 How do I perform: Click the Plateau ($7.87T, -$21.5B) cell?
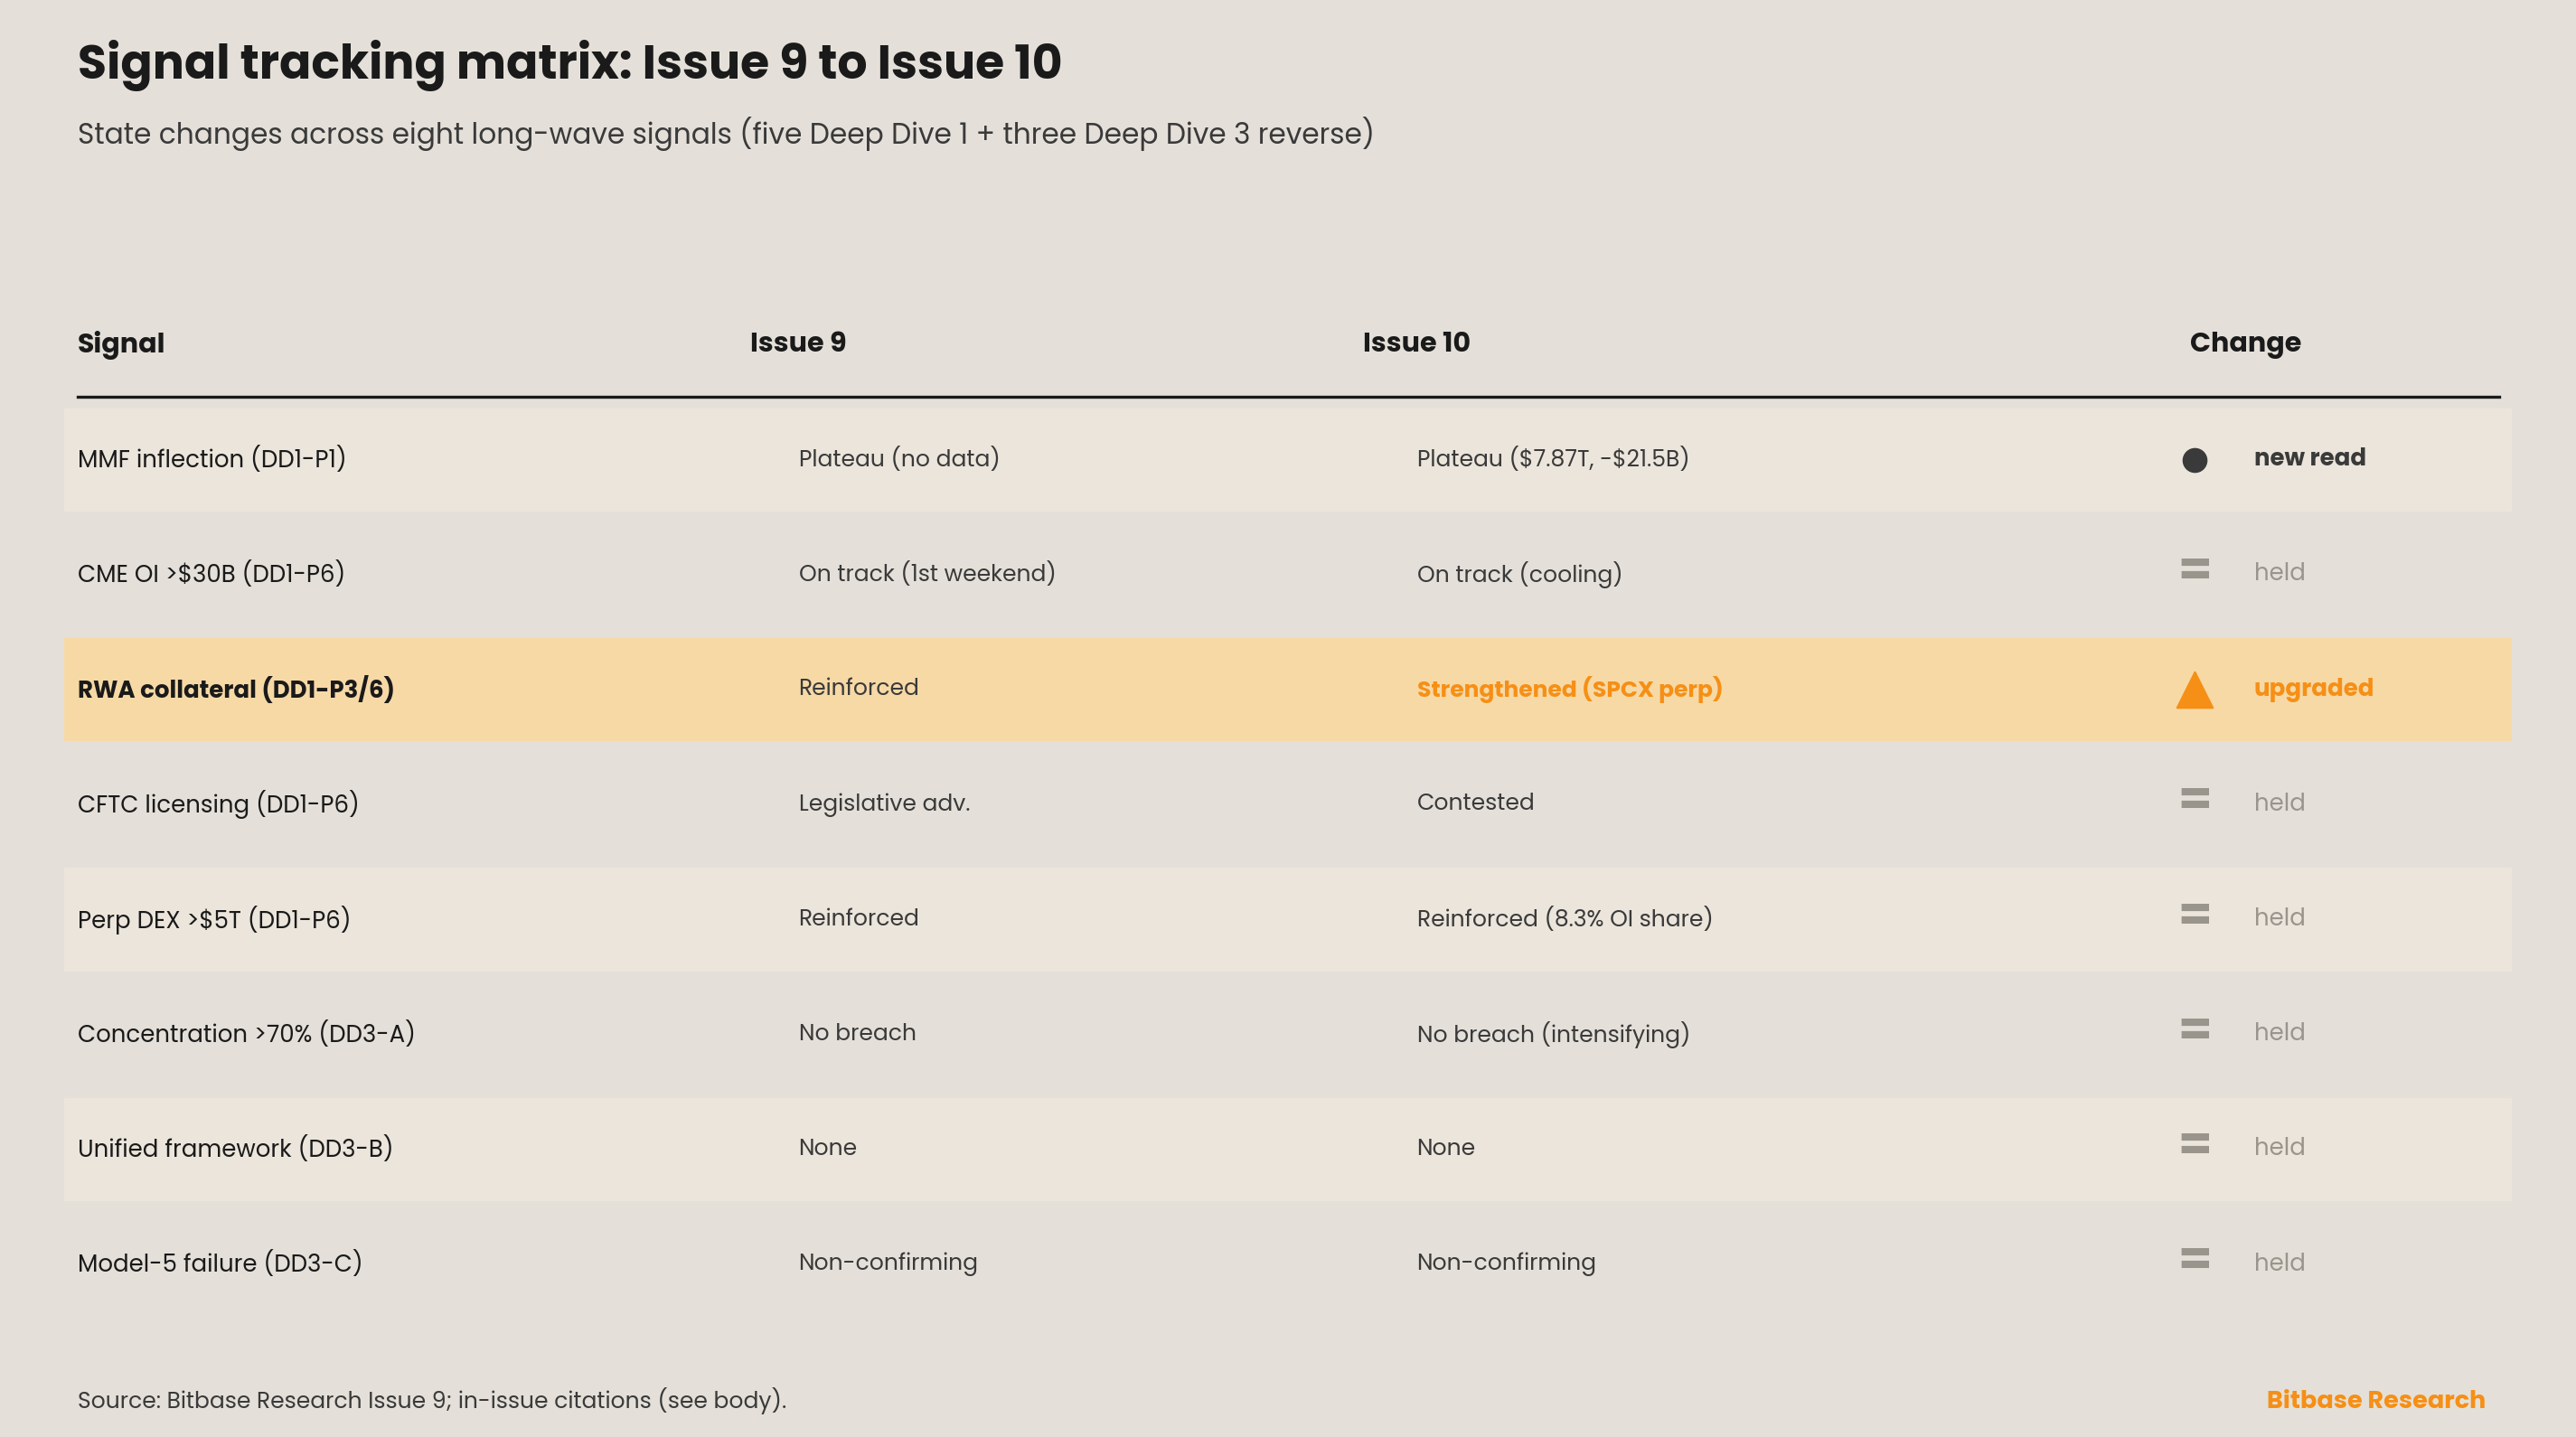pos(1552,458)
